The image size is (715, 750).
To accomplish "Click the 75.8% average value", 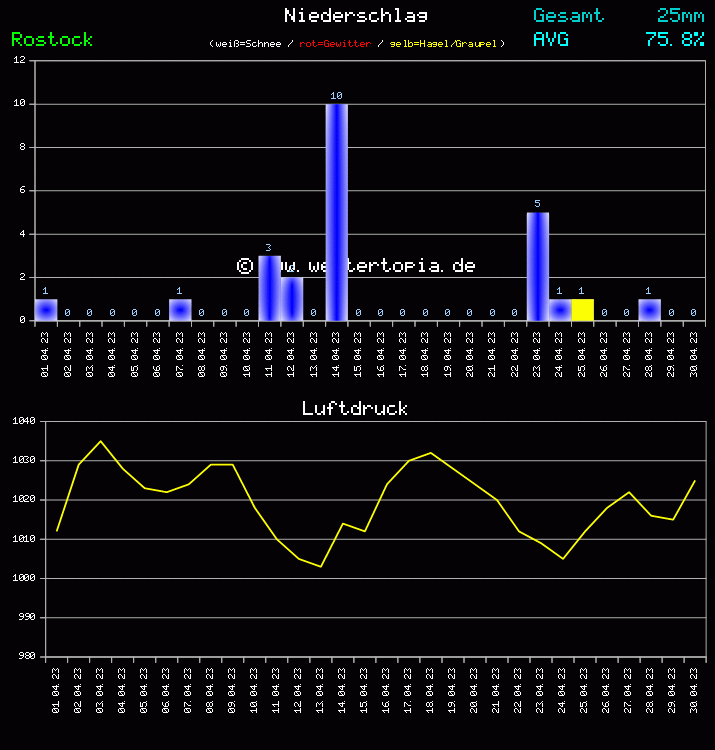I will (x=674, y=39).
